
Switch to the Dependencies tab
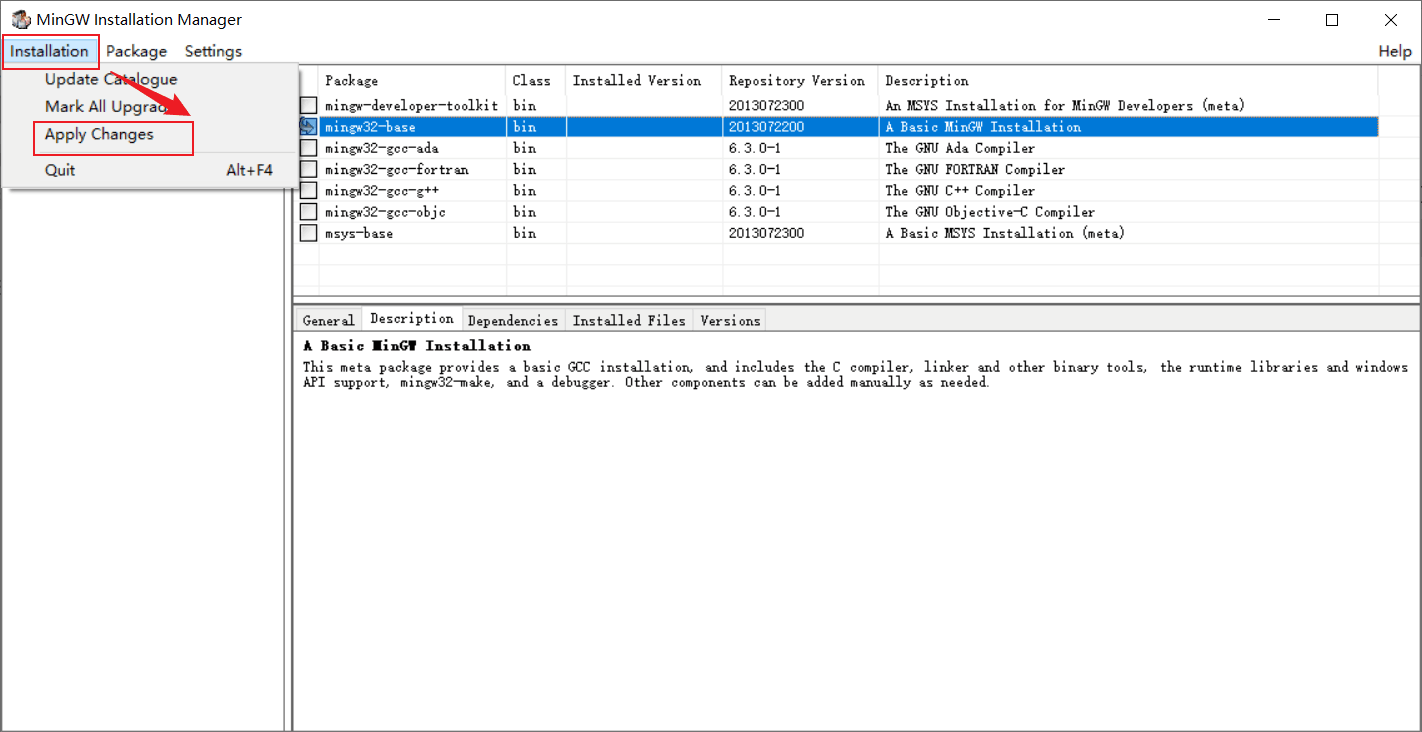[512, 320]
